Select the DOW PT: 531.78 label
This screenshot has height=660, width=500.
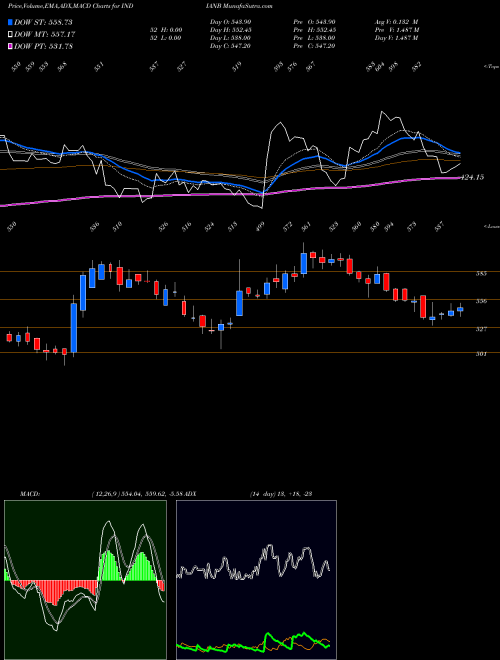43,46
